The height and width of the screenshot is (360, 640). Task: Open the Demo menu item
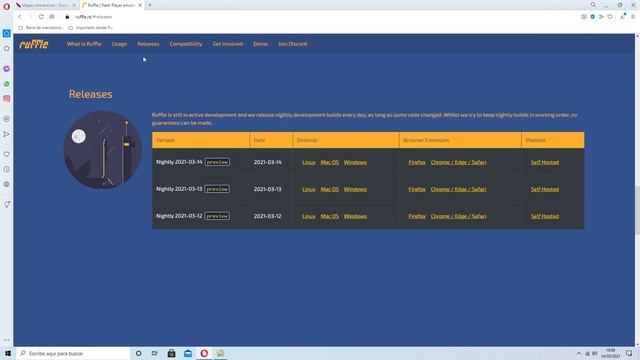click(260, 44)
